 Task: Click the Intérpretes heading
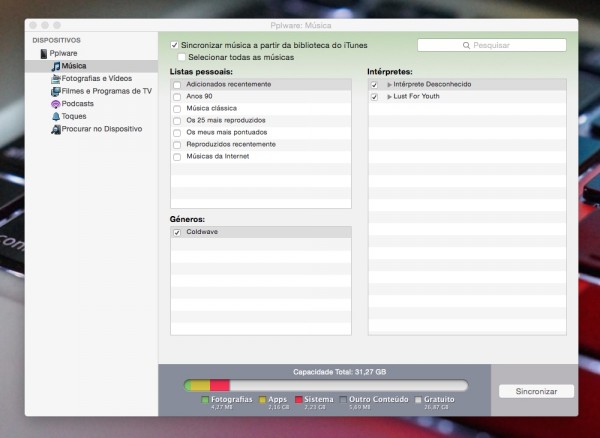coord(390,72)
